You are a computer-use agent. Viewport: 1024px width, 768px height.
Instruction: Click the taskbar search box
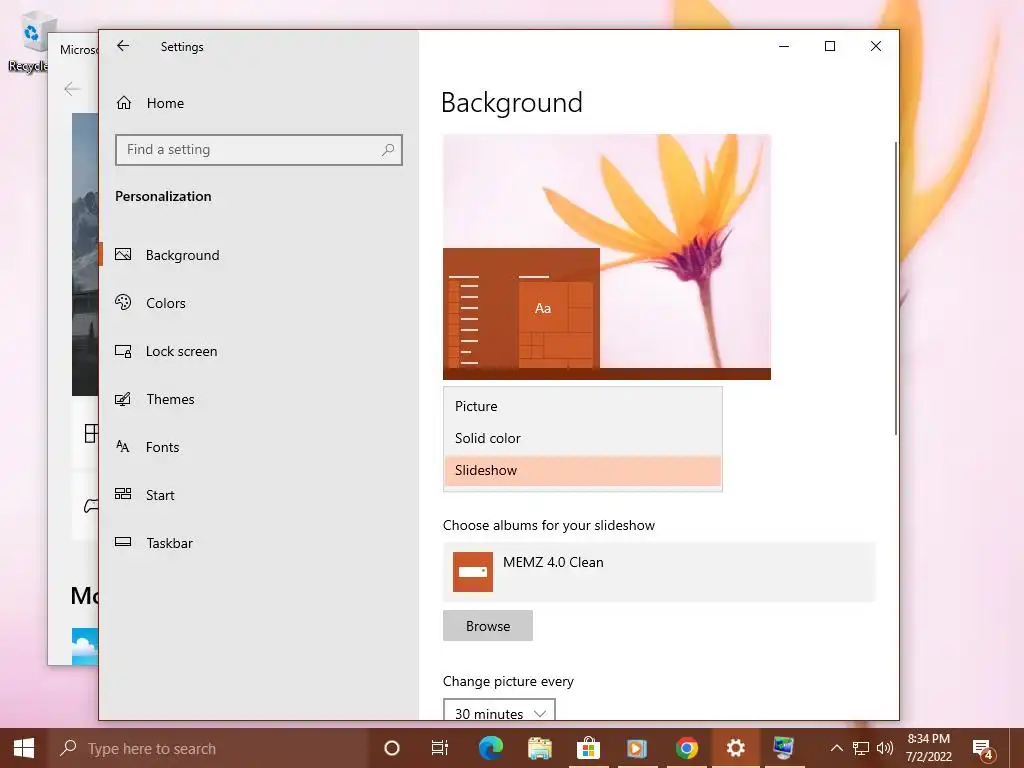tap(208, 748)
